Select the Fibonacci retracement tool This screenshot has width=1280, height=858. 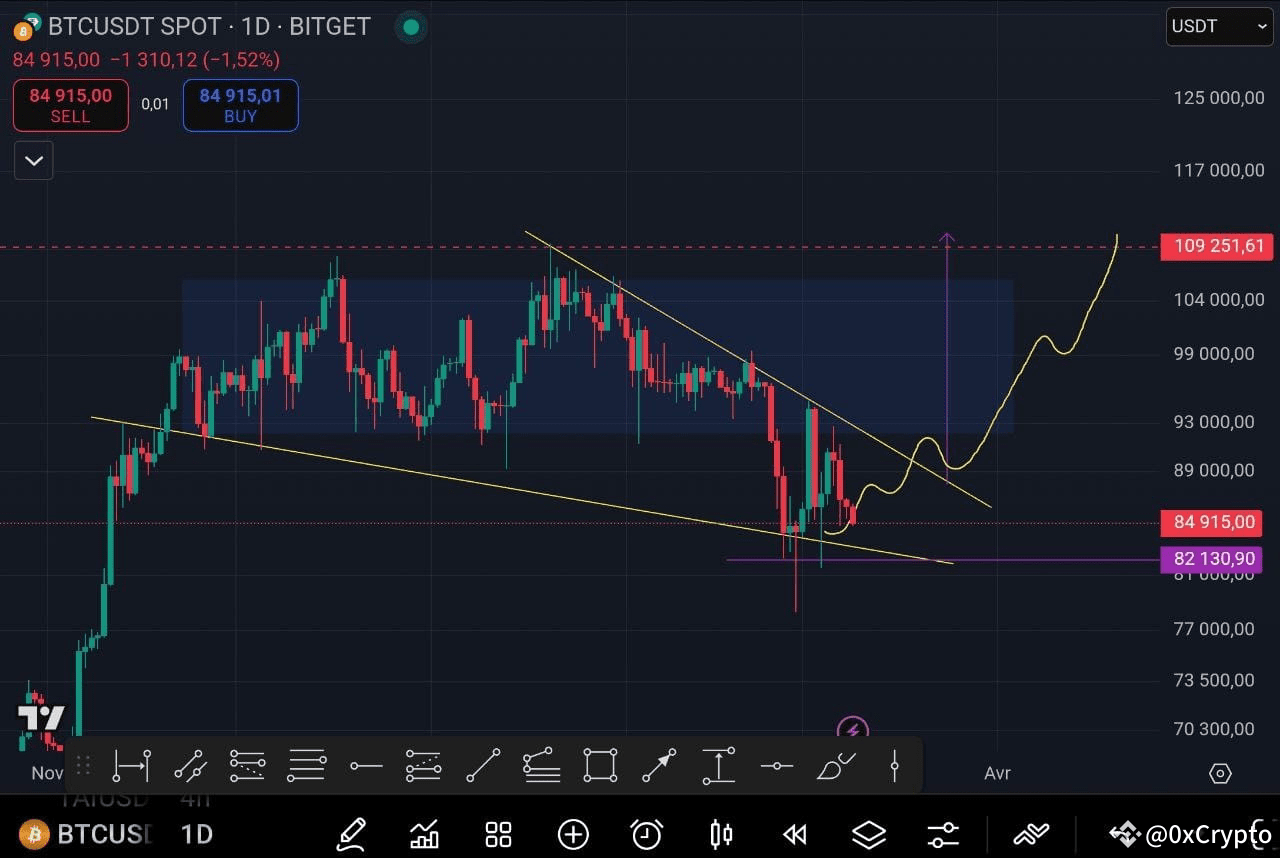[247, 766]
